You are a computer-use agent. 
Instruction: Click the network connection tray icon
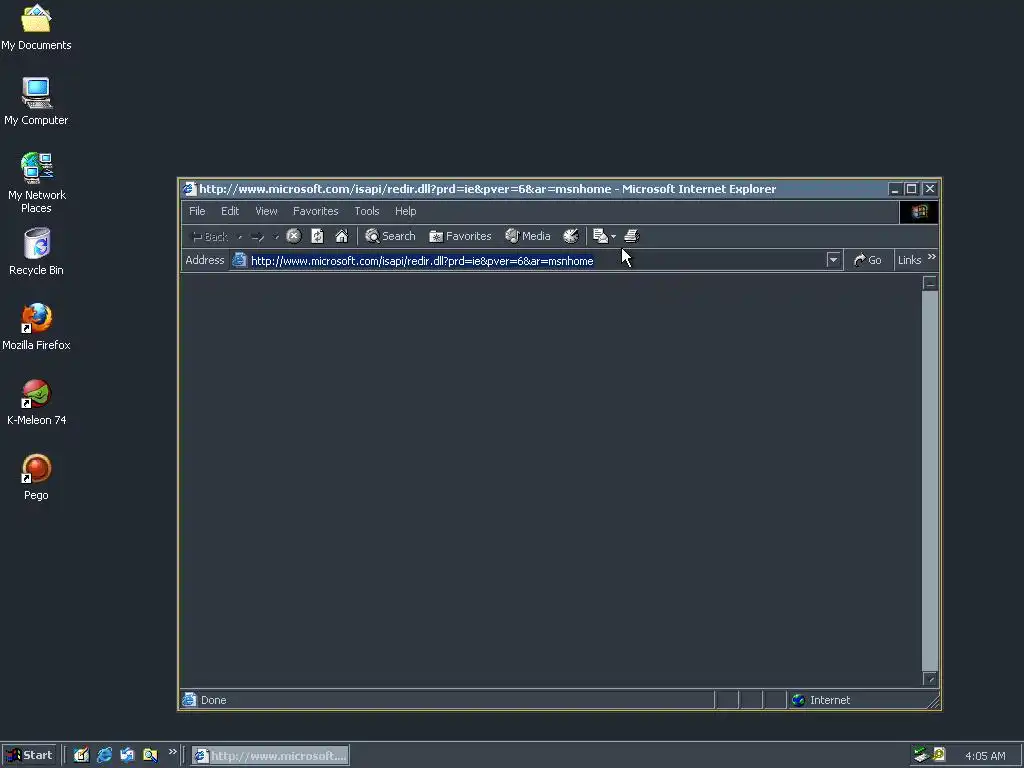pos(921,755)
